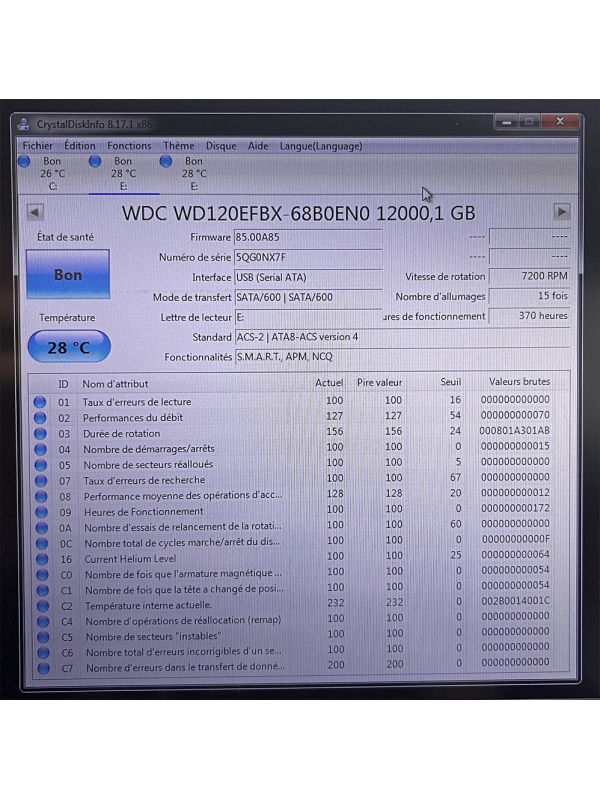Click the Actuel column header
The image size is (600, 800).
329,383
